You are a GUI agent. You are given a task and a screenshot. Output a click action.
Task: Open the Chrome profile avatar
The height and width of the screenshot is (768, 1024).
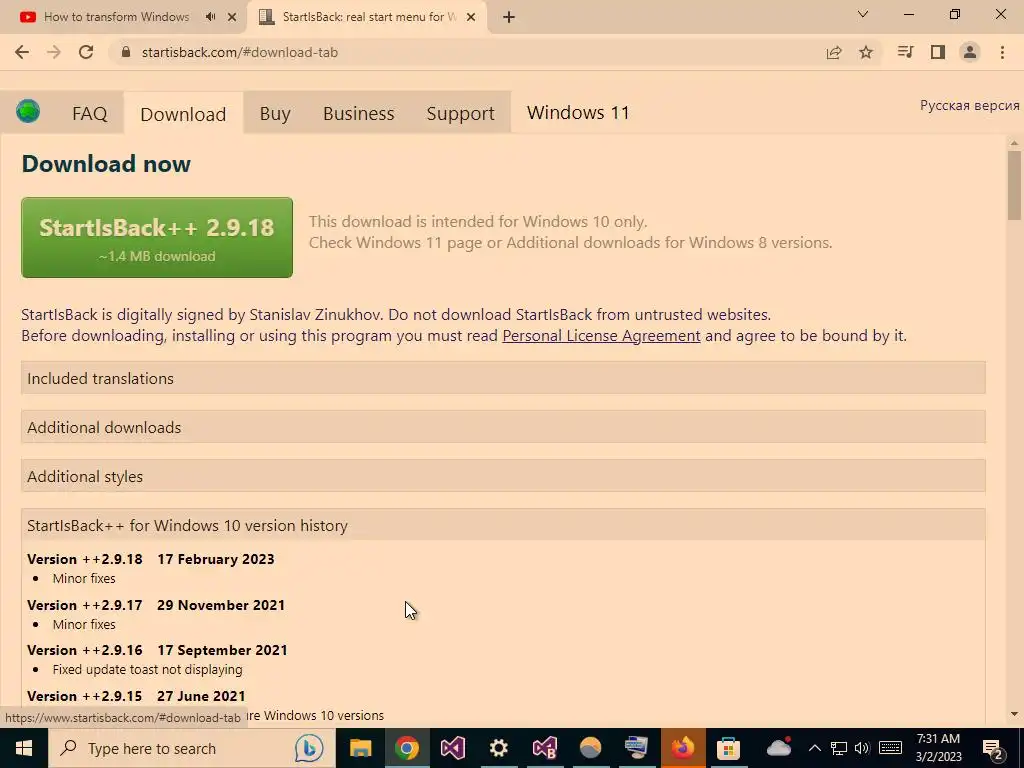970,52
